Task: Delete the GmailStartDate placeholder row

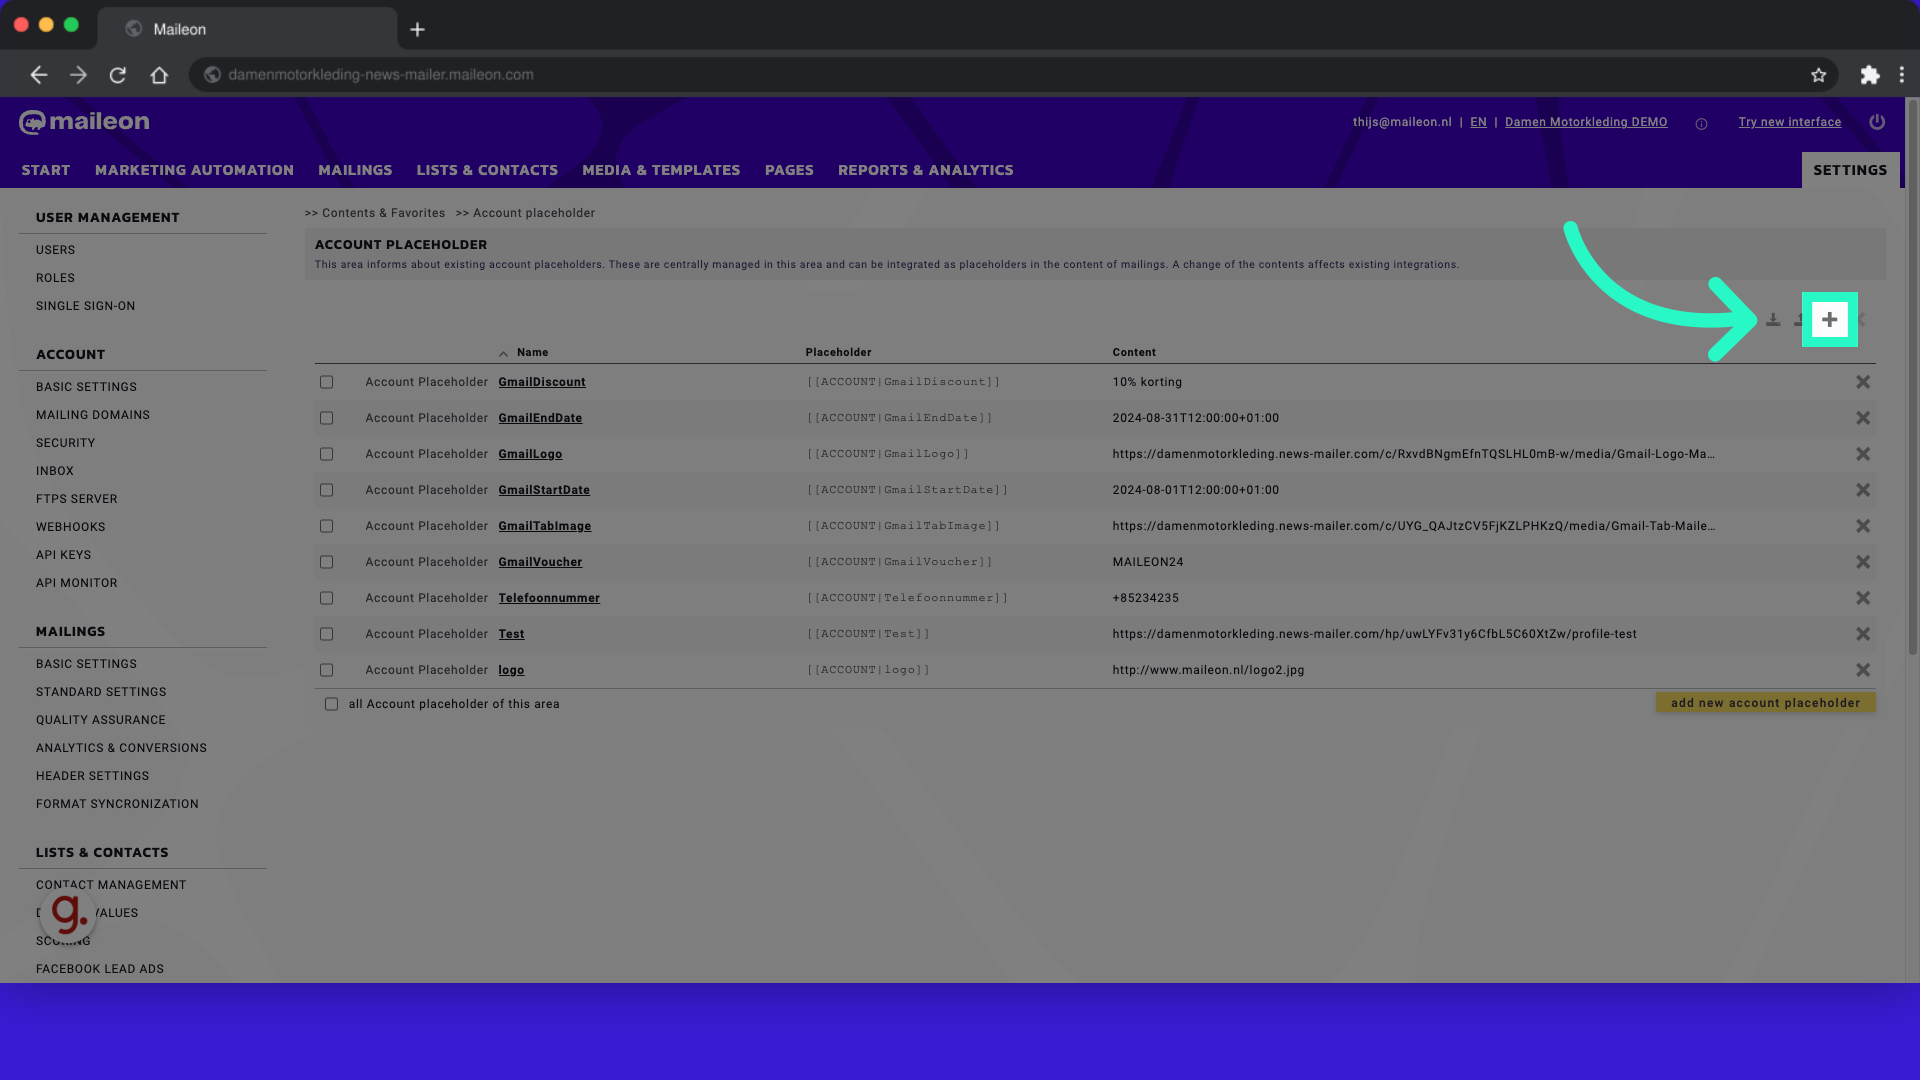Action: (x=1863, y=490)
